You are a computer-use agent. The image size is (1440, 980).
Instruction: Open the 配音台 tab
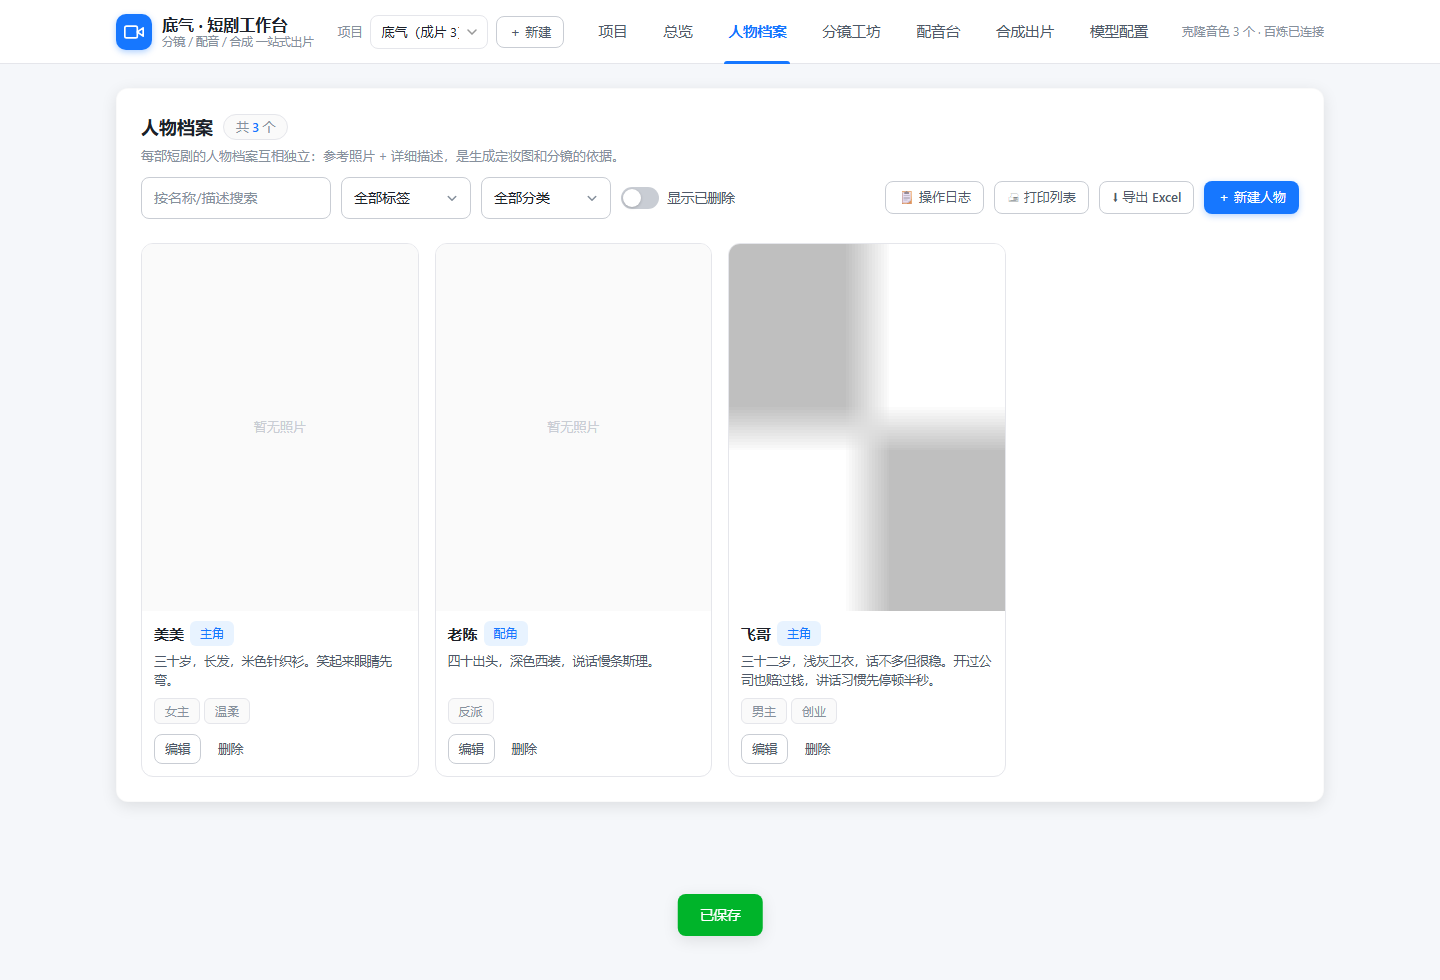[938, 32]
